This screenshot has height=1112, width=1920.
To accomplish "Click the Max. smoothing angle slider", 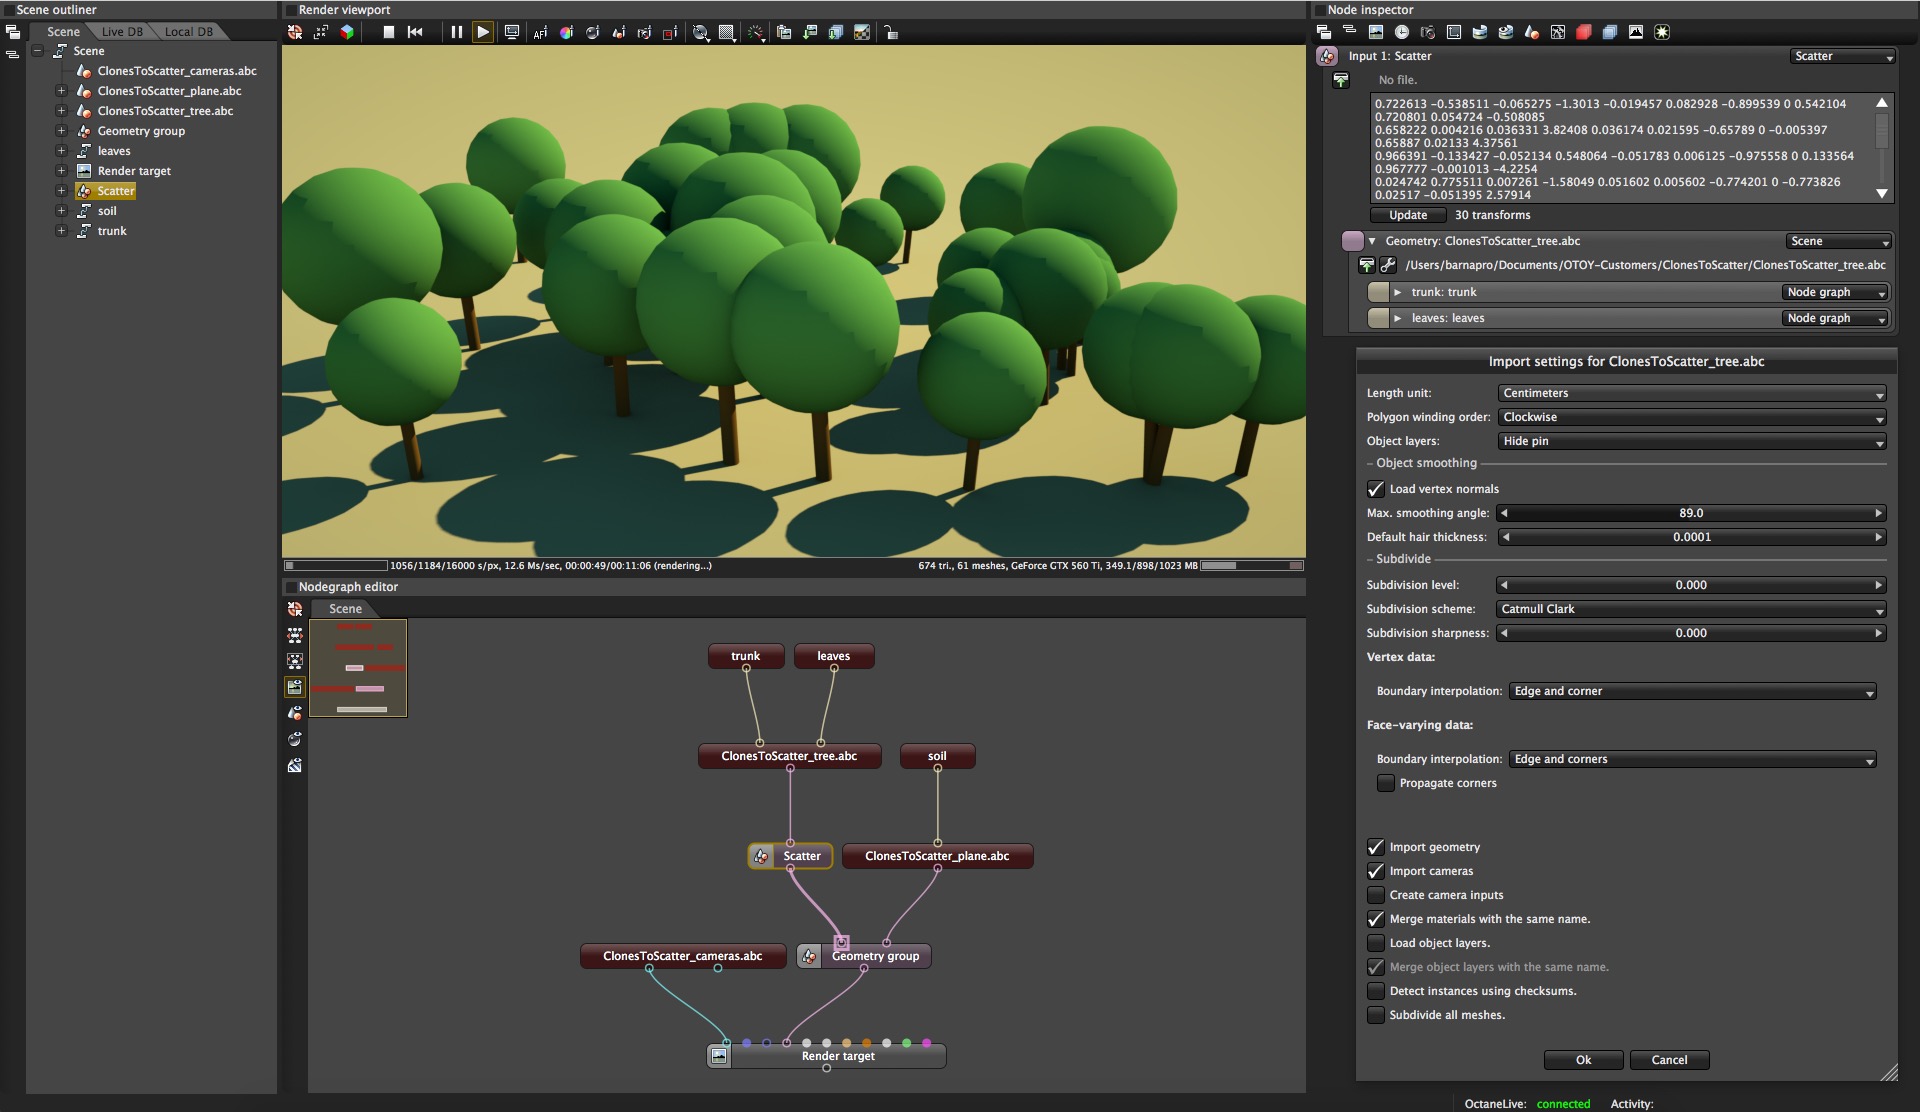I will [1690, 513].
